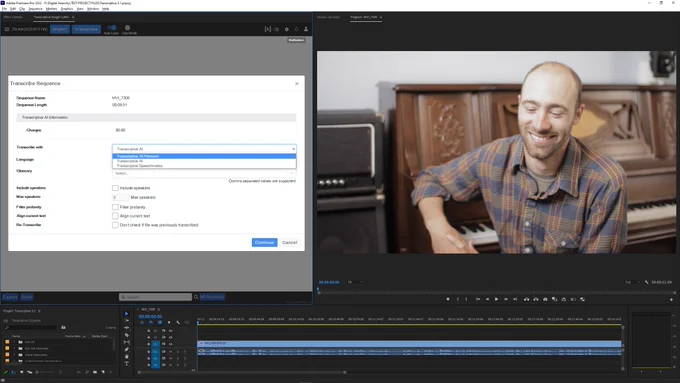
Task: Open the Transcriptive user account icon
Action: [306, 29]
